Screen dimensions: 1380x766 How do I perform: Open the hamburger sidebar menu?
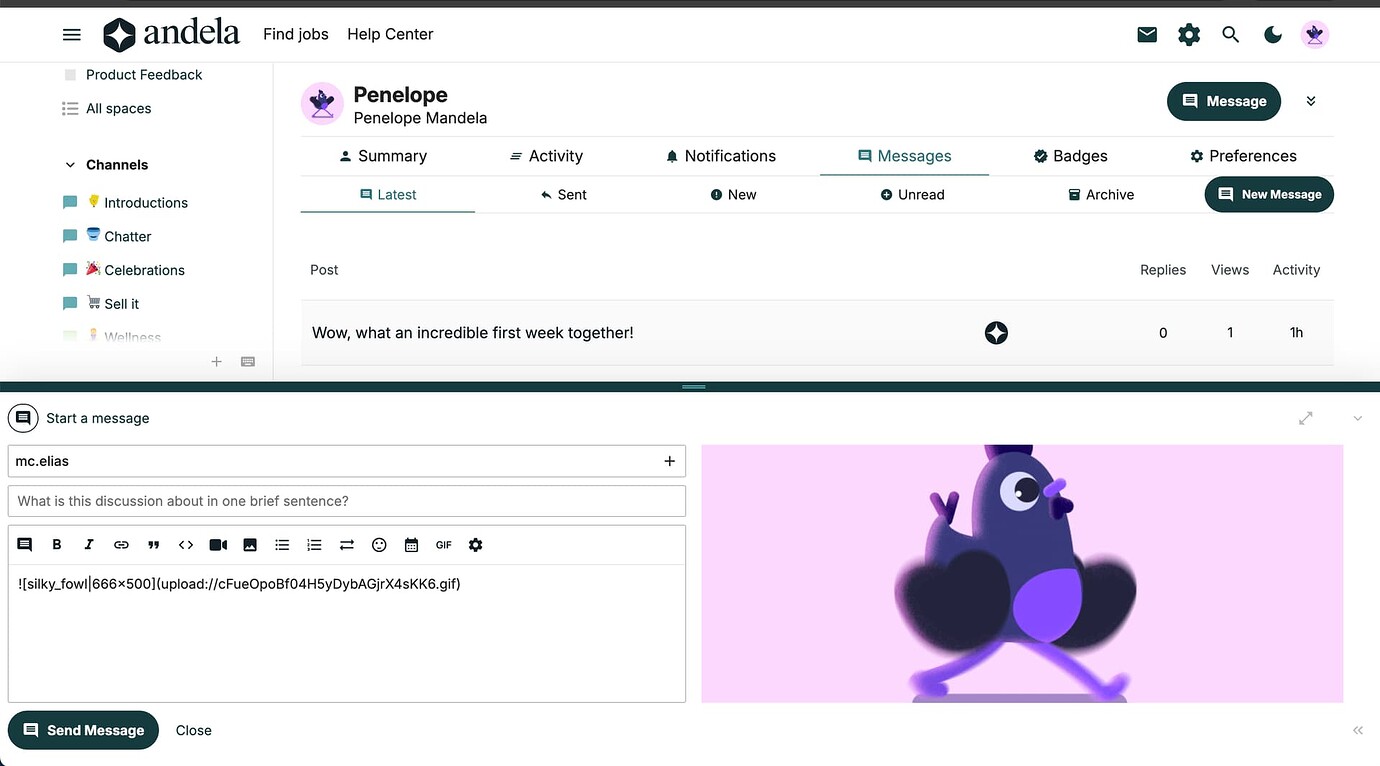pyautogui.click(x=72, y=34)
